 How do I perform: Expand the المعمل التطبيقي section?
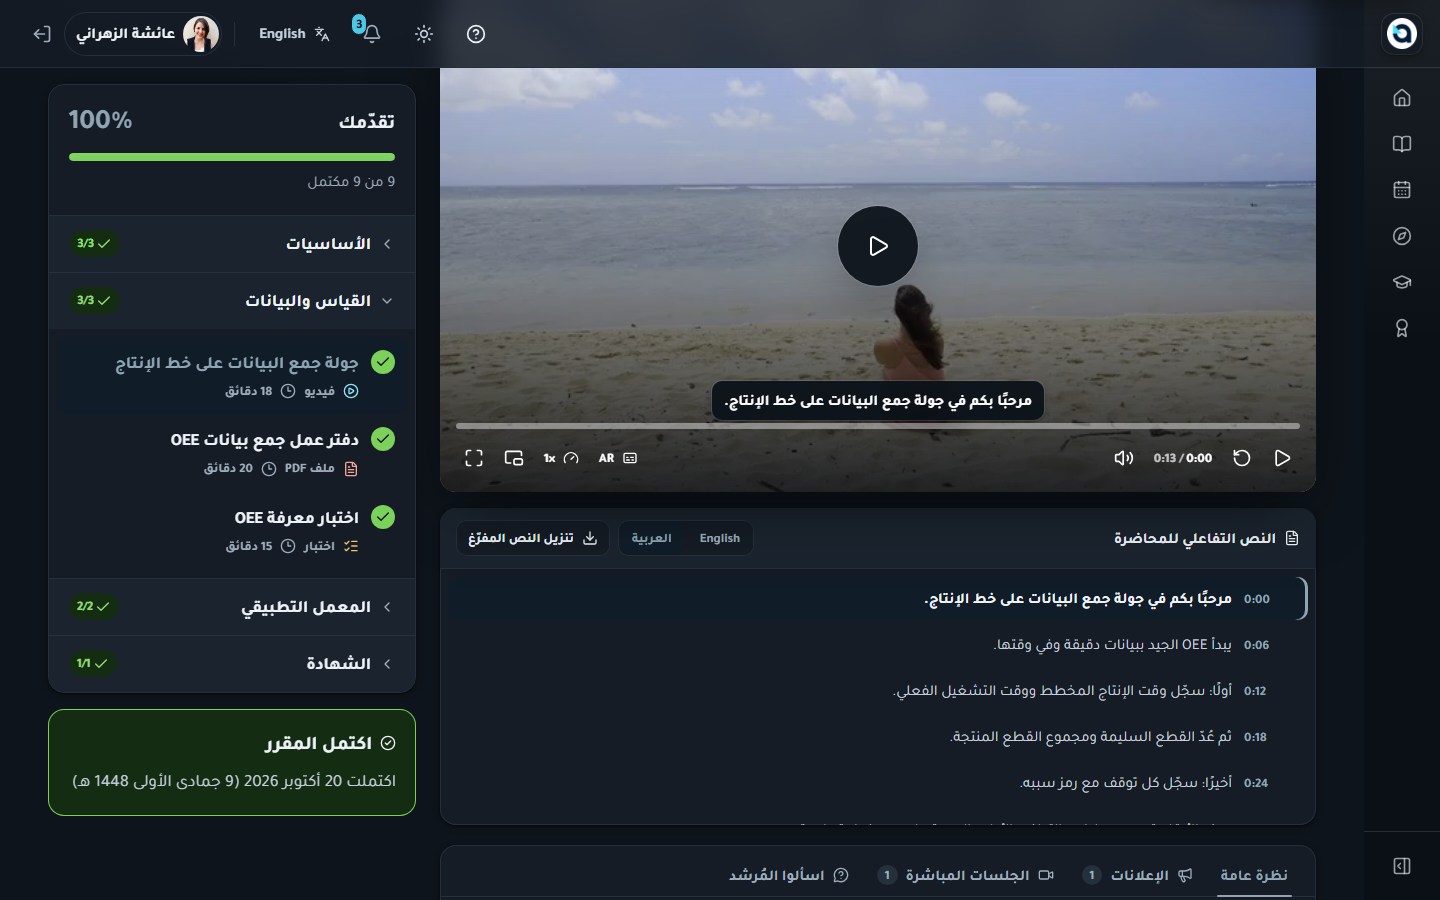232,607
